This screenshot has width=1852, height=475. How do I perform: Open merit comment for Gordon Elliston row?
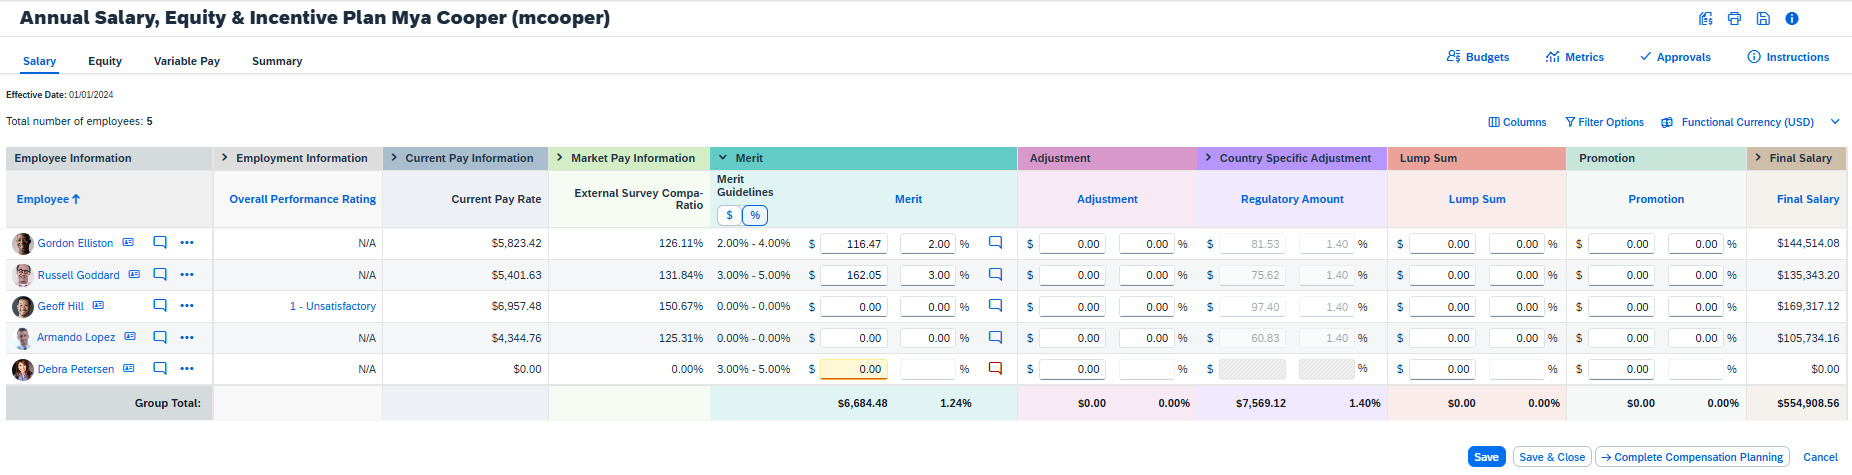(995, 243)
